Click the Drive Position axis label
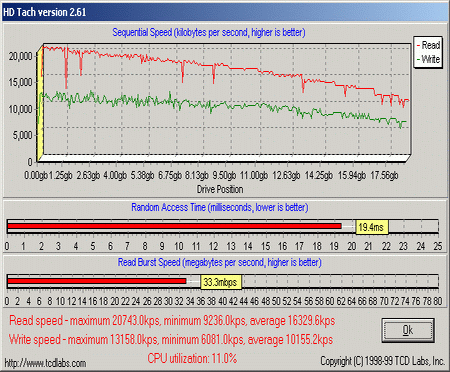 (x=220, y=189)
